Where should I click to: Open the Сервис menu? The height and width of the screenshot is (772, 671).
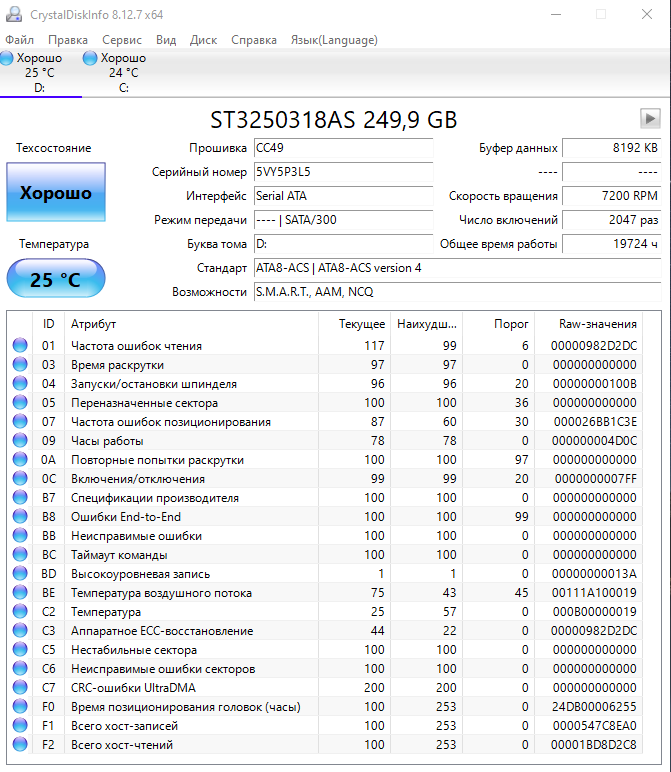[x=122, y=40]
